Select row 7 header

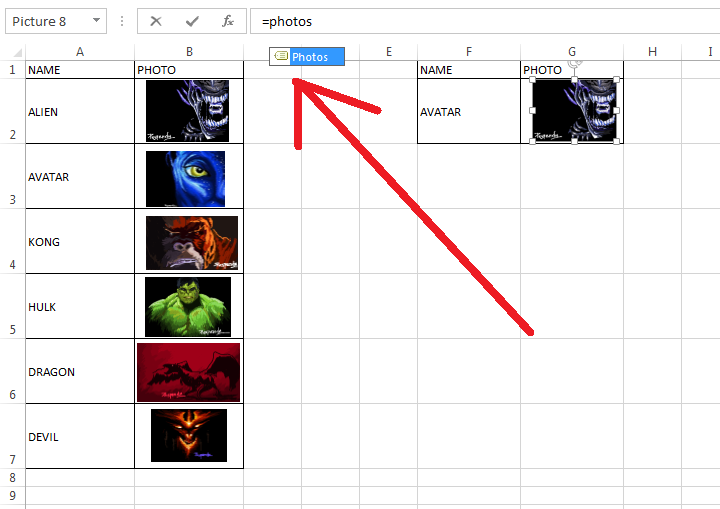(x=12, y=436)
